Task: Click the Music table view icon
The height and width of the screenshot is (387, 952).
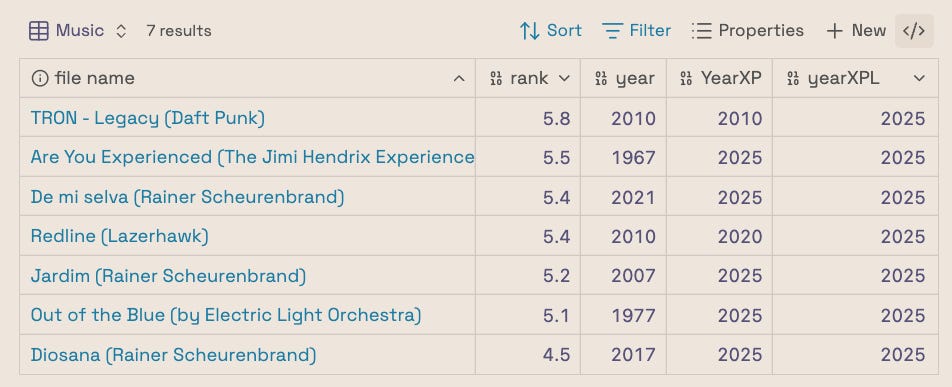Action: (x=38, y=31)
